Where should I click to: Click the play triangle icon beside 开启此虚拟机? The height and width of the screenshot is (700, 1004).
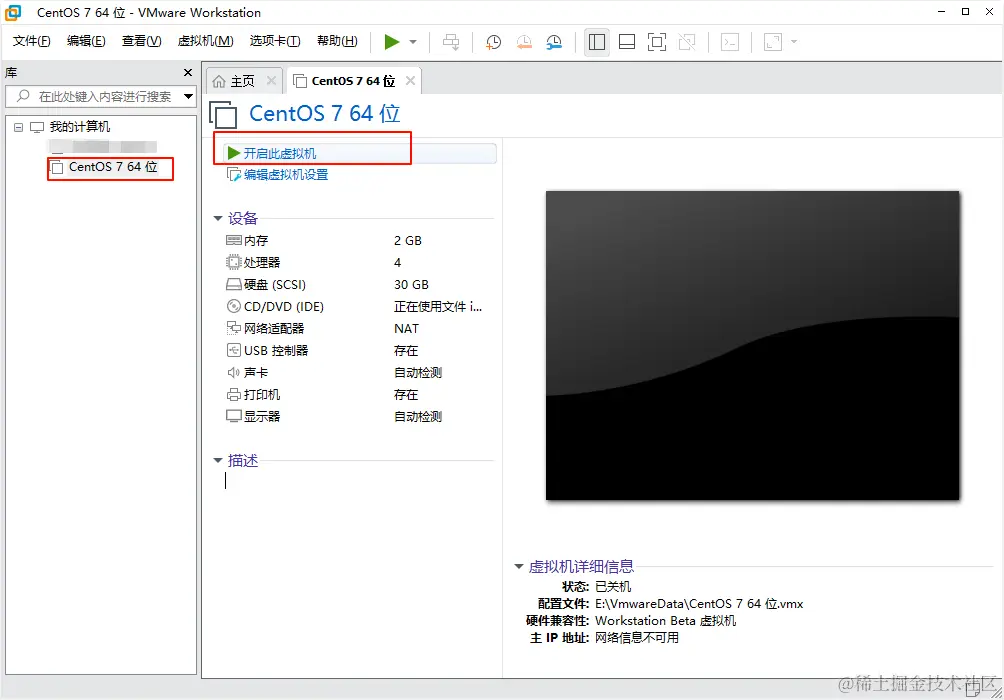coord(234,154)
